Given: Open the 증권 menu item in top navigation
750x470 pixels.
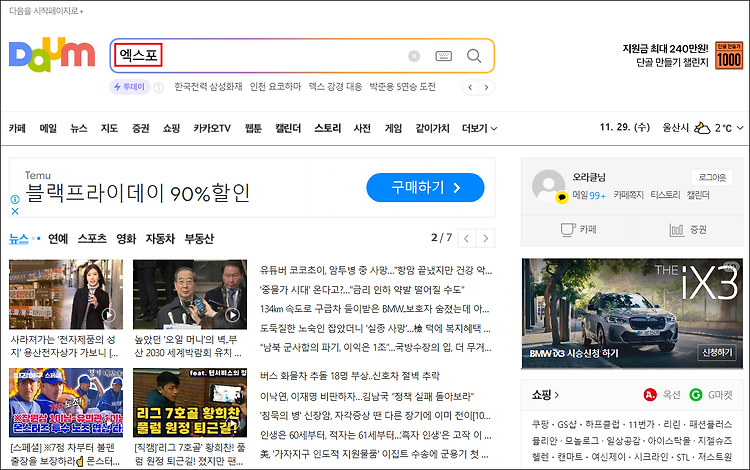Looking at the screenshot, I should click(141, 128).
